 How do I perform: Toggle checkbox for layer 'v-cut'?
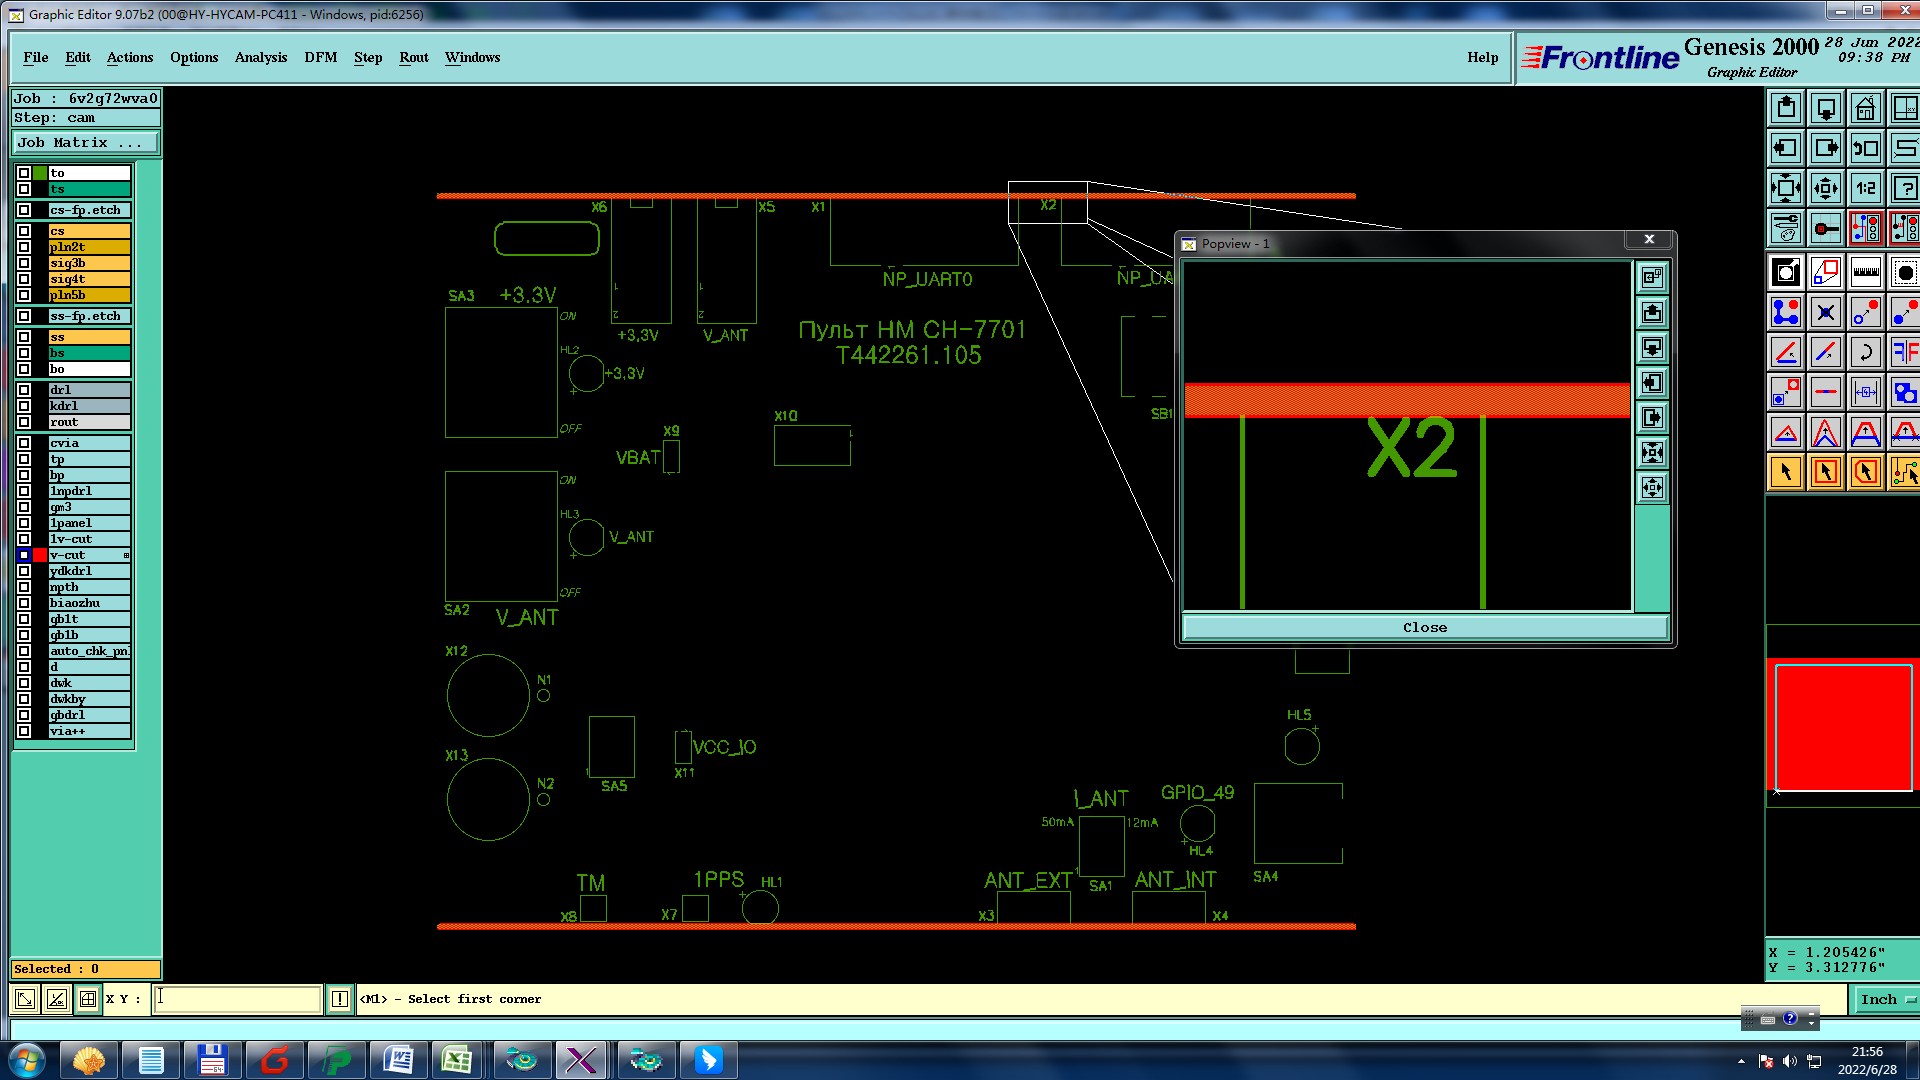[x=24, y=555]
